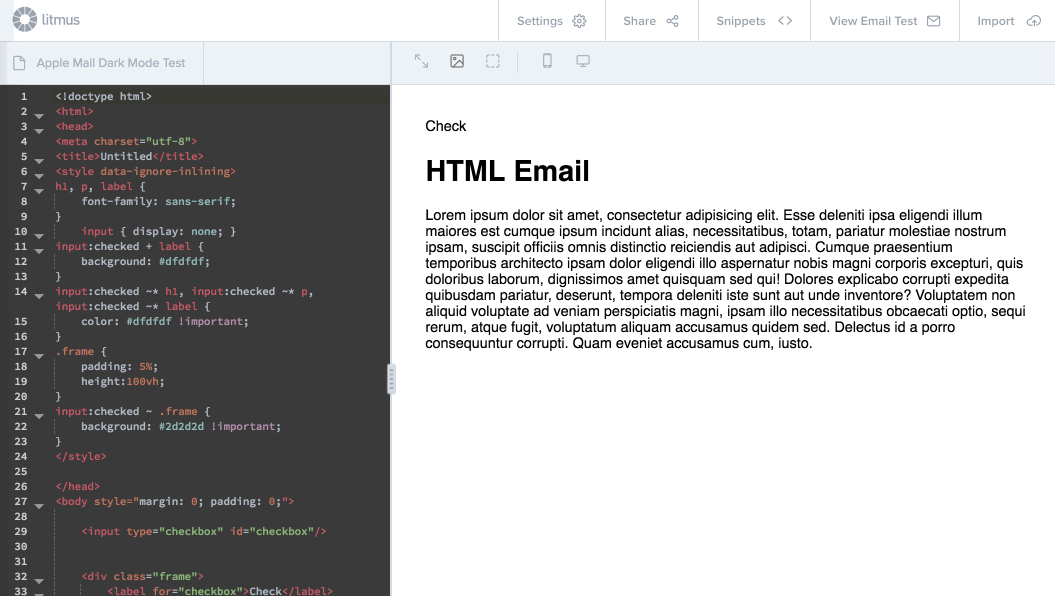
Task: Open the Snippets menu
Action: point(754,21)
